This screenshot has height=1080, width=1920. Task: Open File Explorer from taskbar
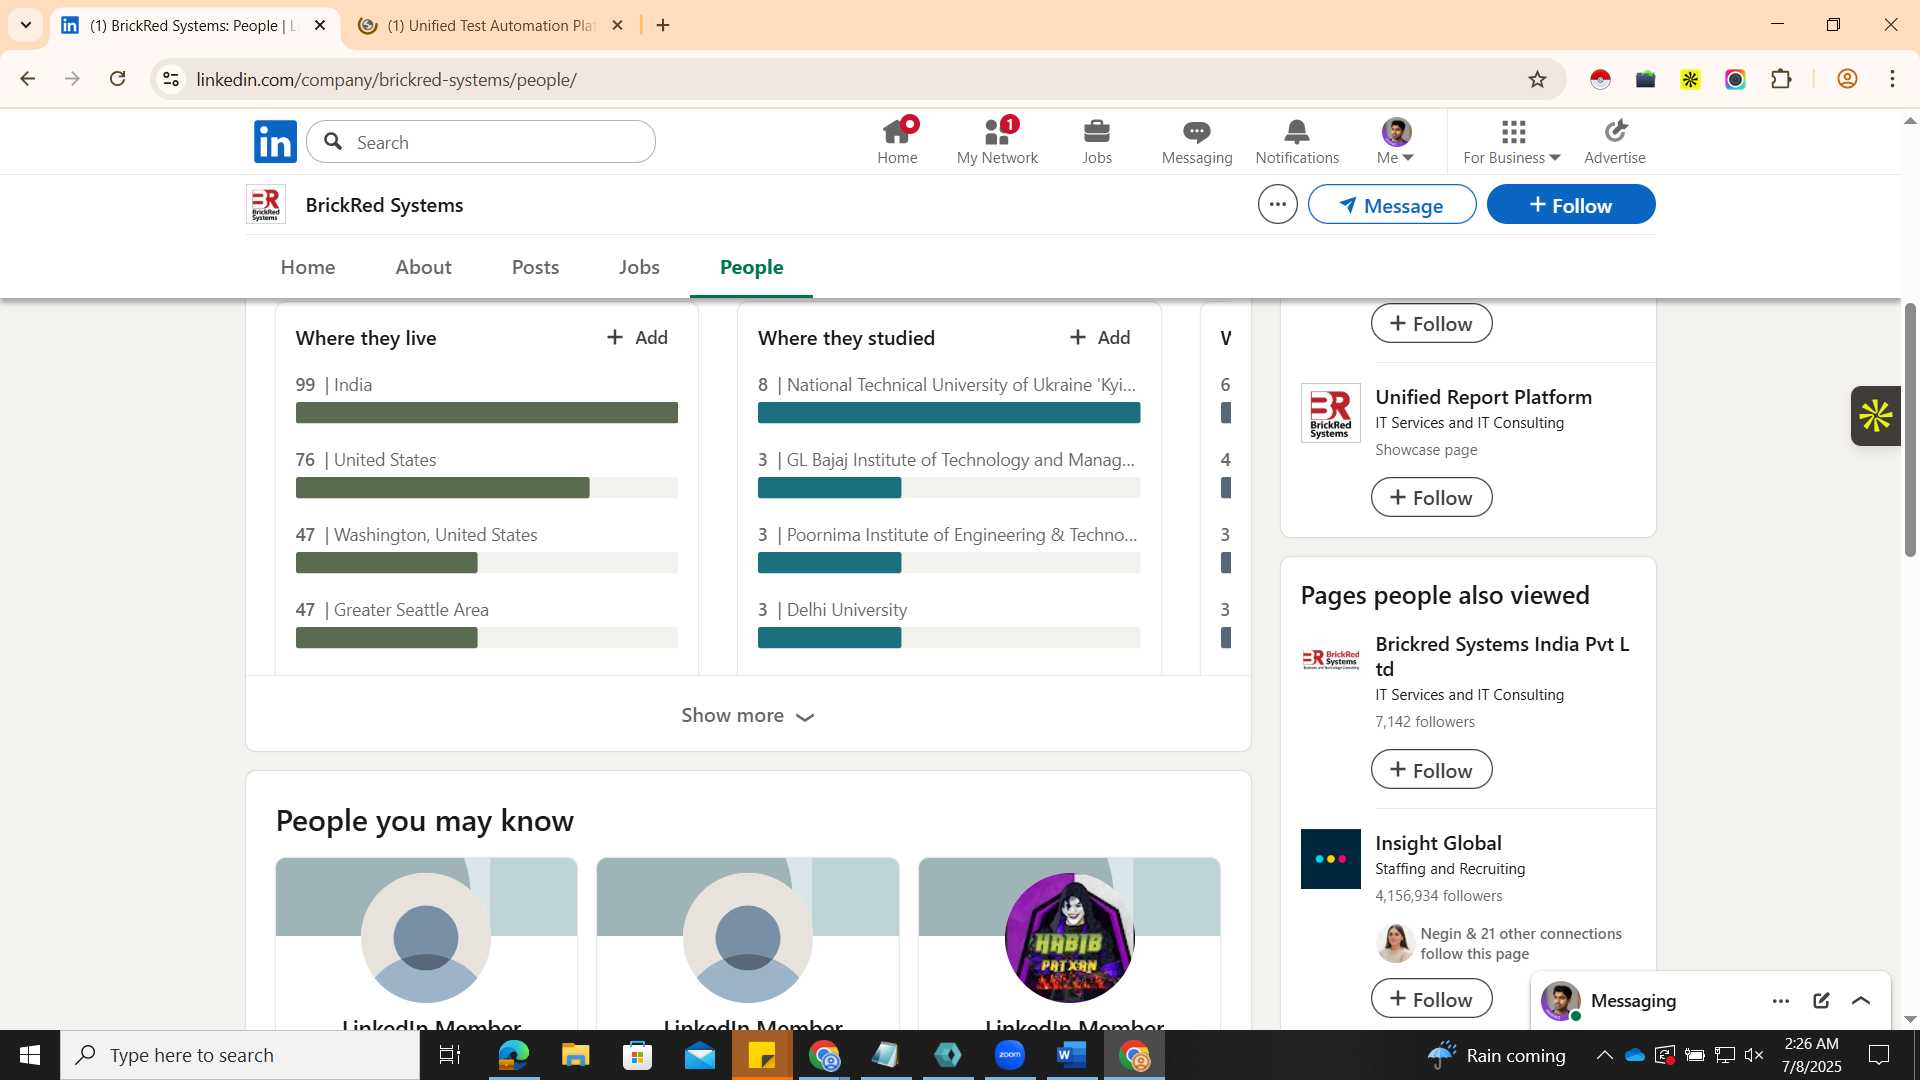pos(575,1055)
